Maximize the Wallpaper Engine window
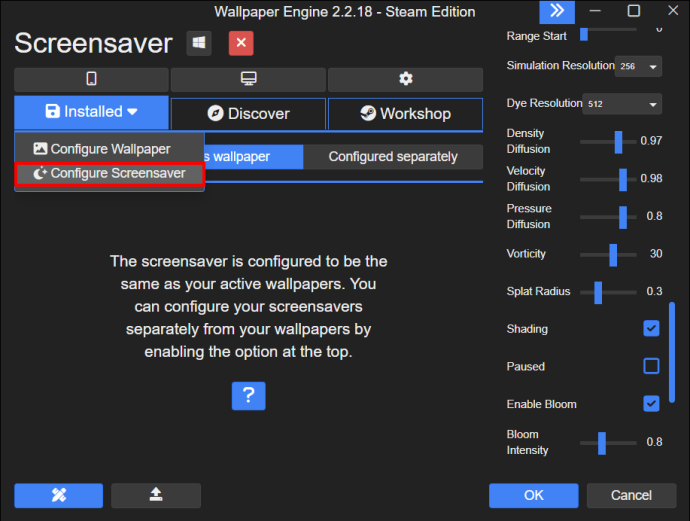 634,11
